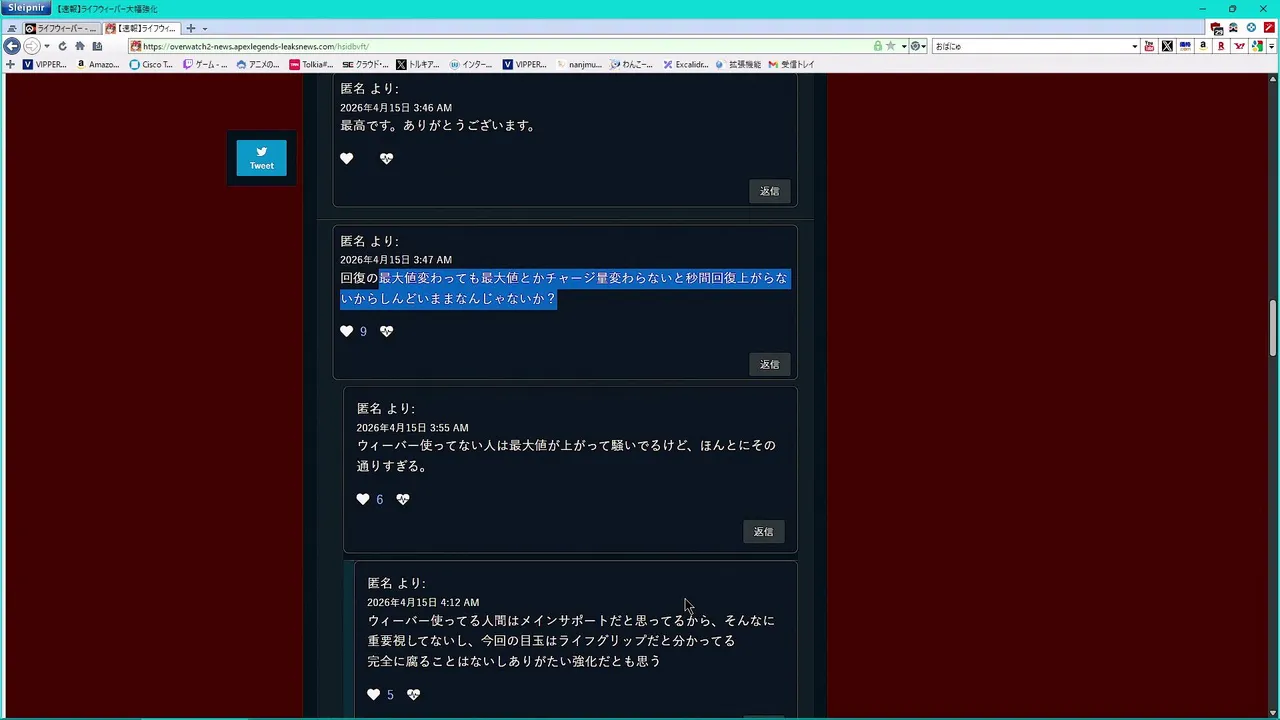Image resolution: width=1280 pixels, height=720 pixels.
Task: Click the history icon beside Home
Action: (97, 46)
